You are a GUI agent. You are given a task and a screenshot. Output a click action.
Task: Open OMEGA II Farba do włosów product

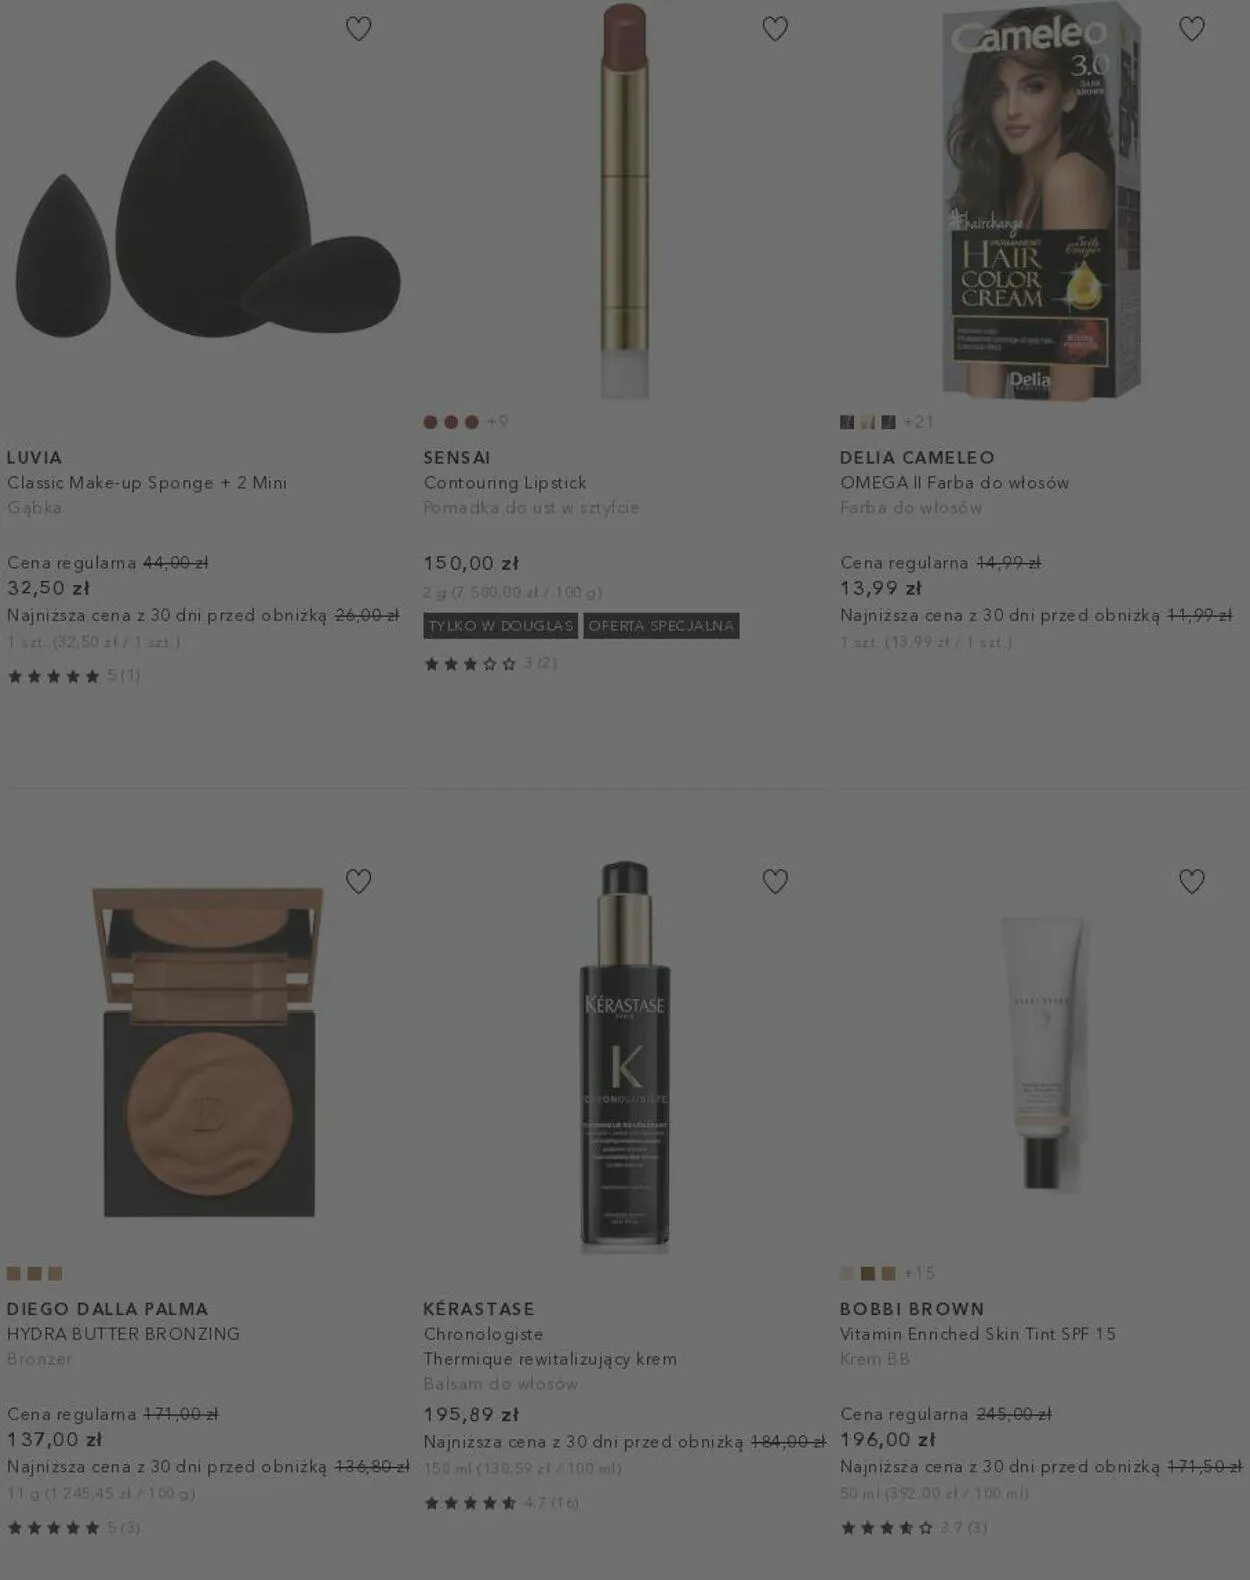[x=954, y=482]
